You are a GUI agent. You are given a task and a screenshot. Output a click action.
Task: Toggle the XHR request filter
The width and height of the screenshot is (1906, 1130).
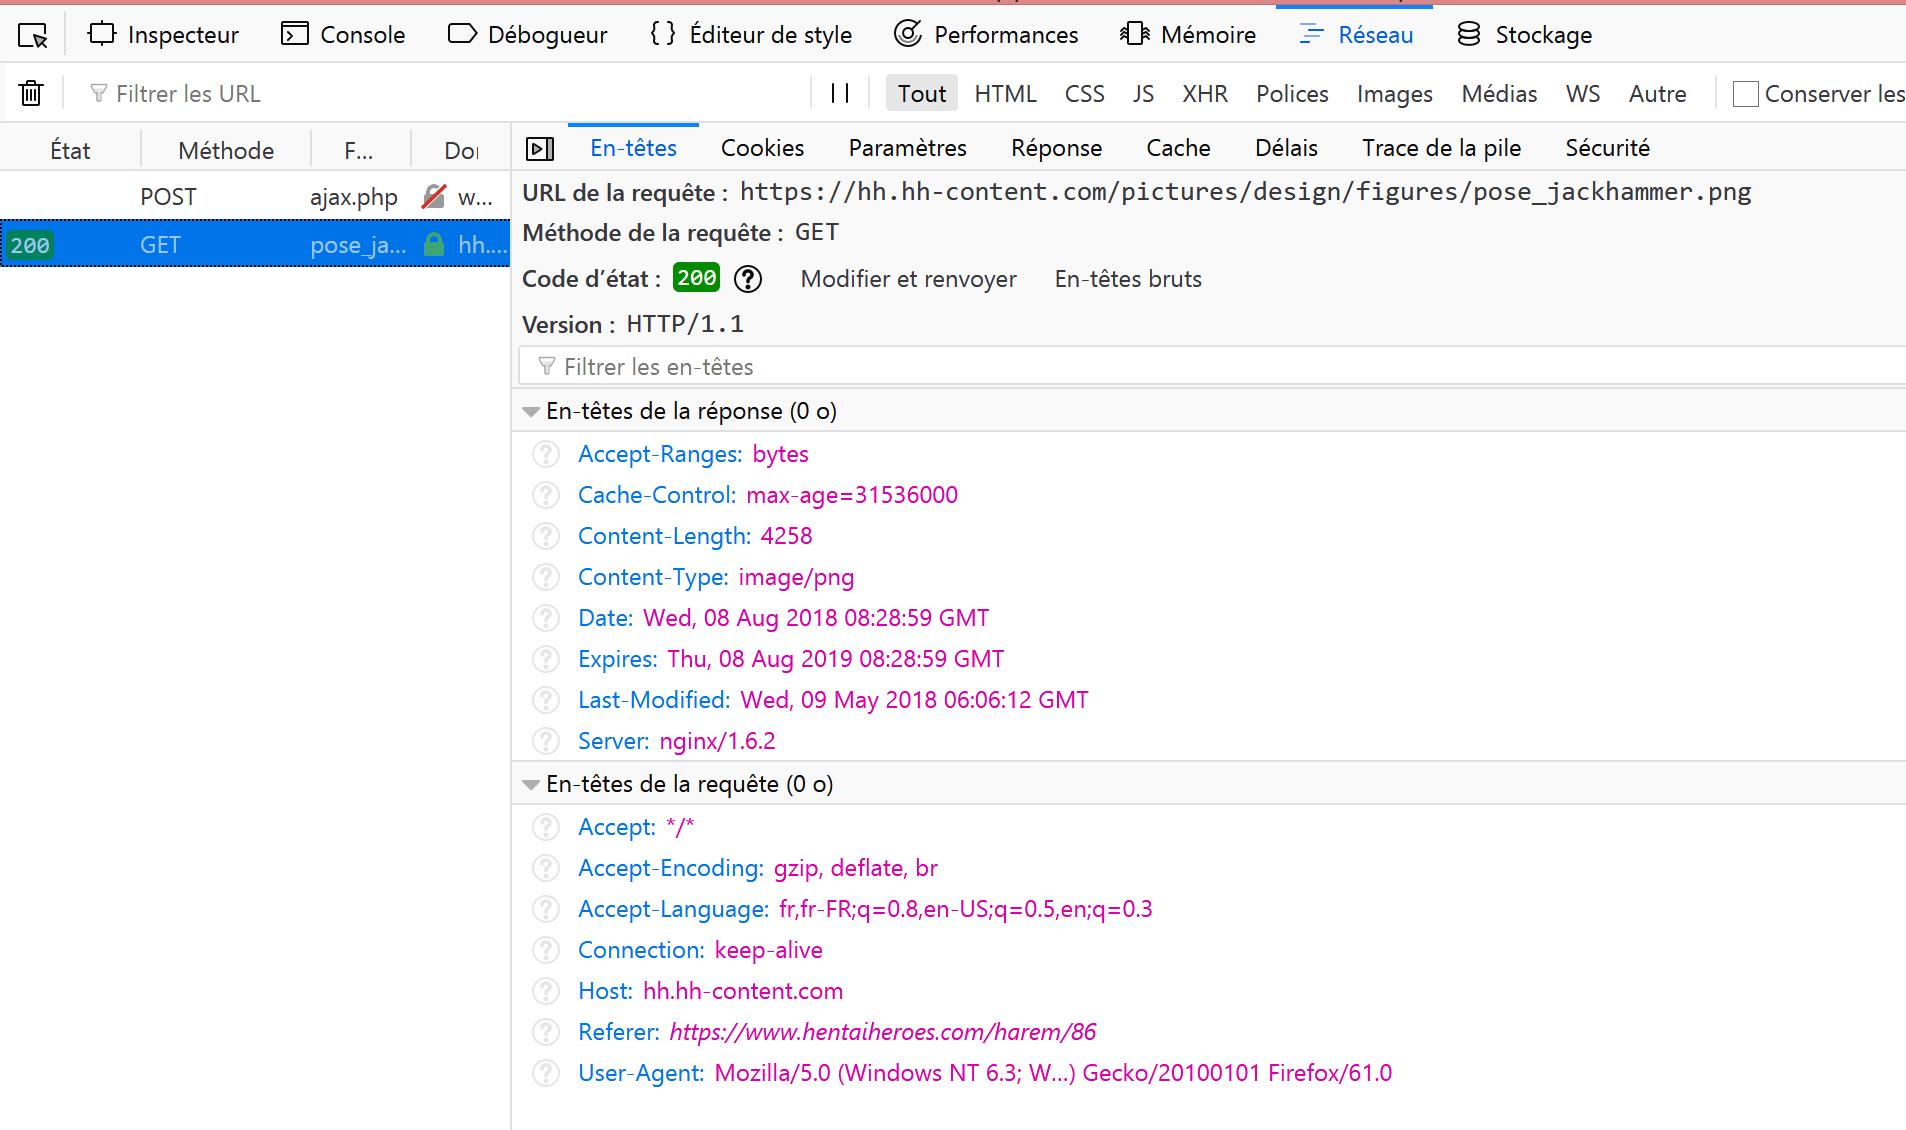(x=1204, y=94)
